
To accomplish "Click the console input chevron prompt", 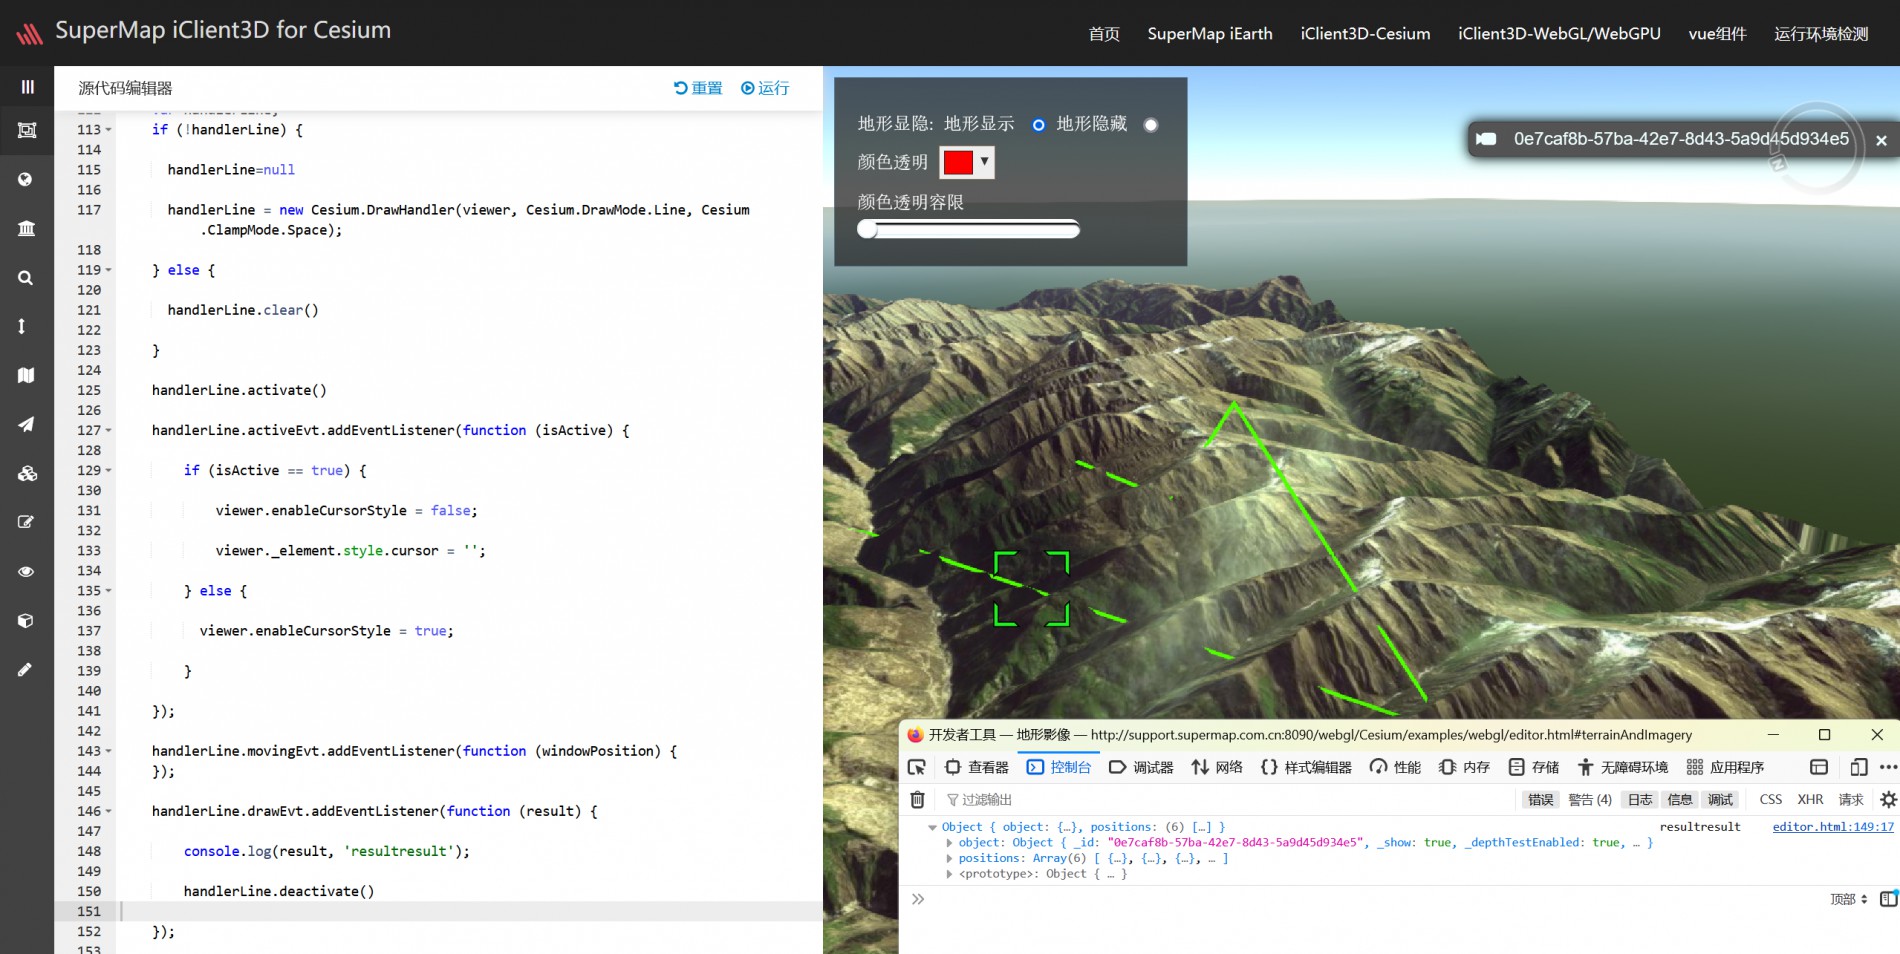I will 917,899.
